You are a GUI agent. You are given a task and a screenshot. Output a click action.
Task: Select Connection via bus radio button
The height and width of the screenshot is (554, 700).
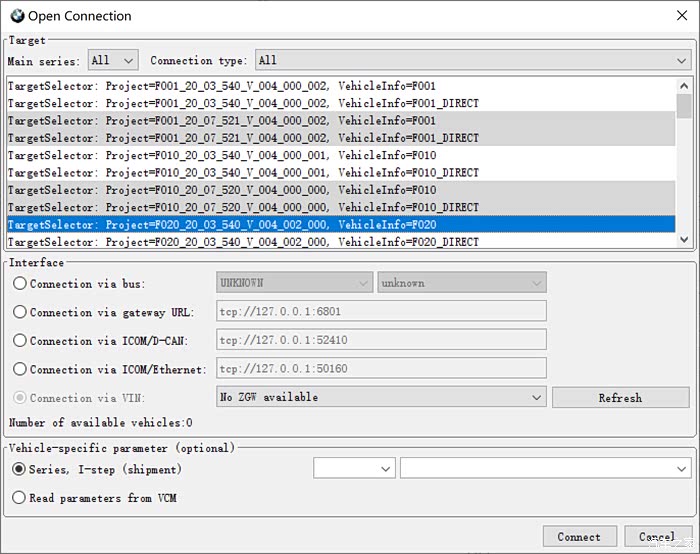coord(20,284)
